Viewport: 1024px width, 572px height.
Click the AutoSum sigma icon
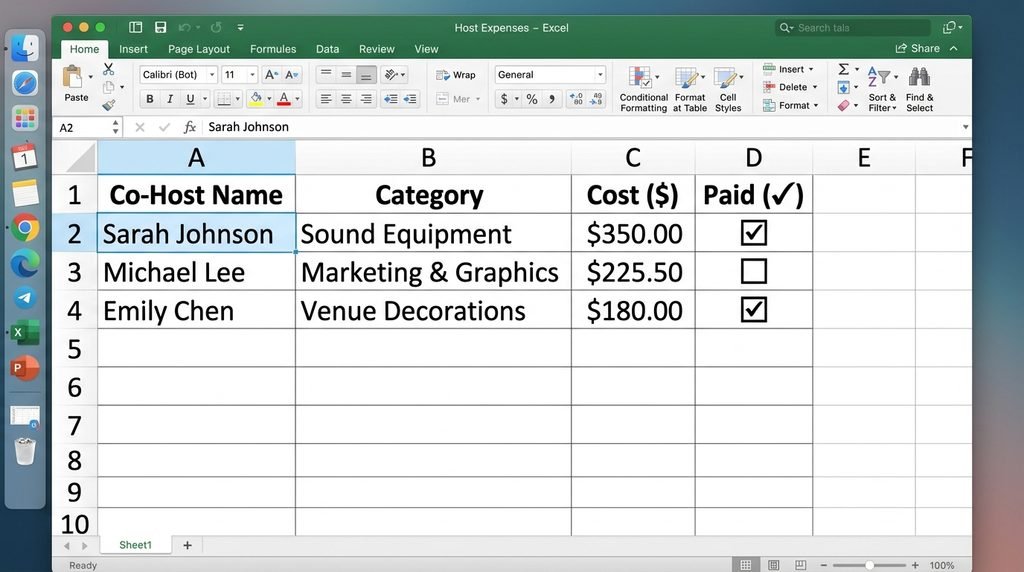point(844,69)
